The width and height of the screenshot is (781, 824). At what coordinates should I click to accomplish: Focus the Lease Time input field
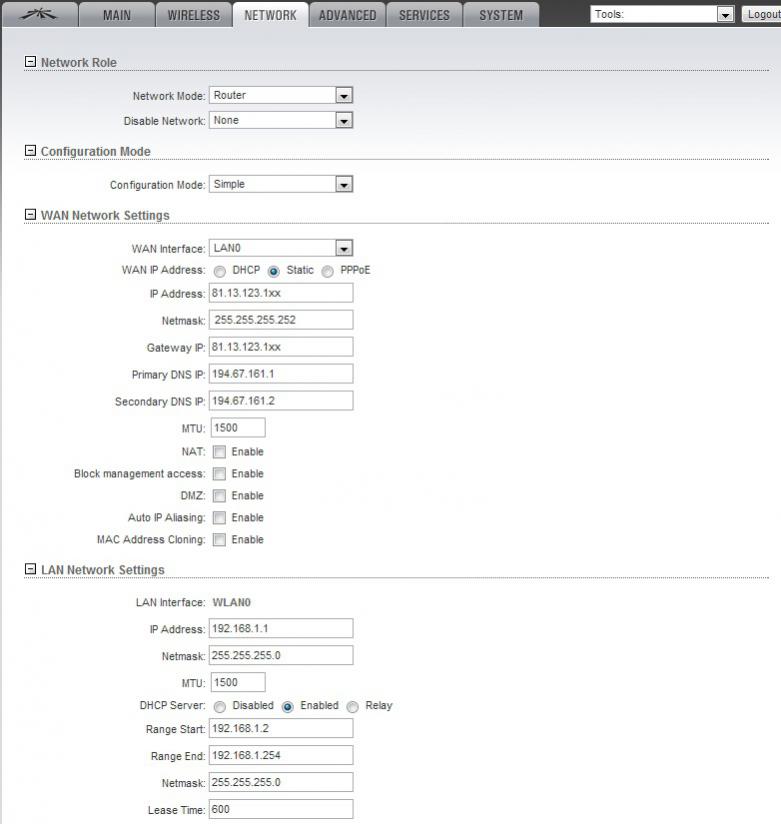point(281,809)
